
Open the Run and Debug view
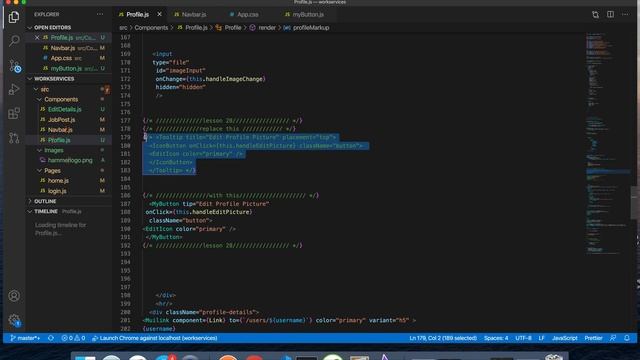[x=14, y=89]
